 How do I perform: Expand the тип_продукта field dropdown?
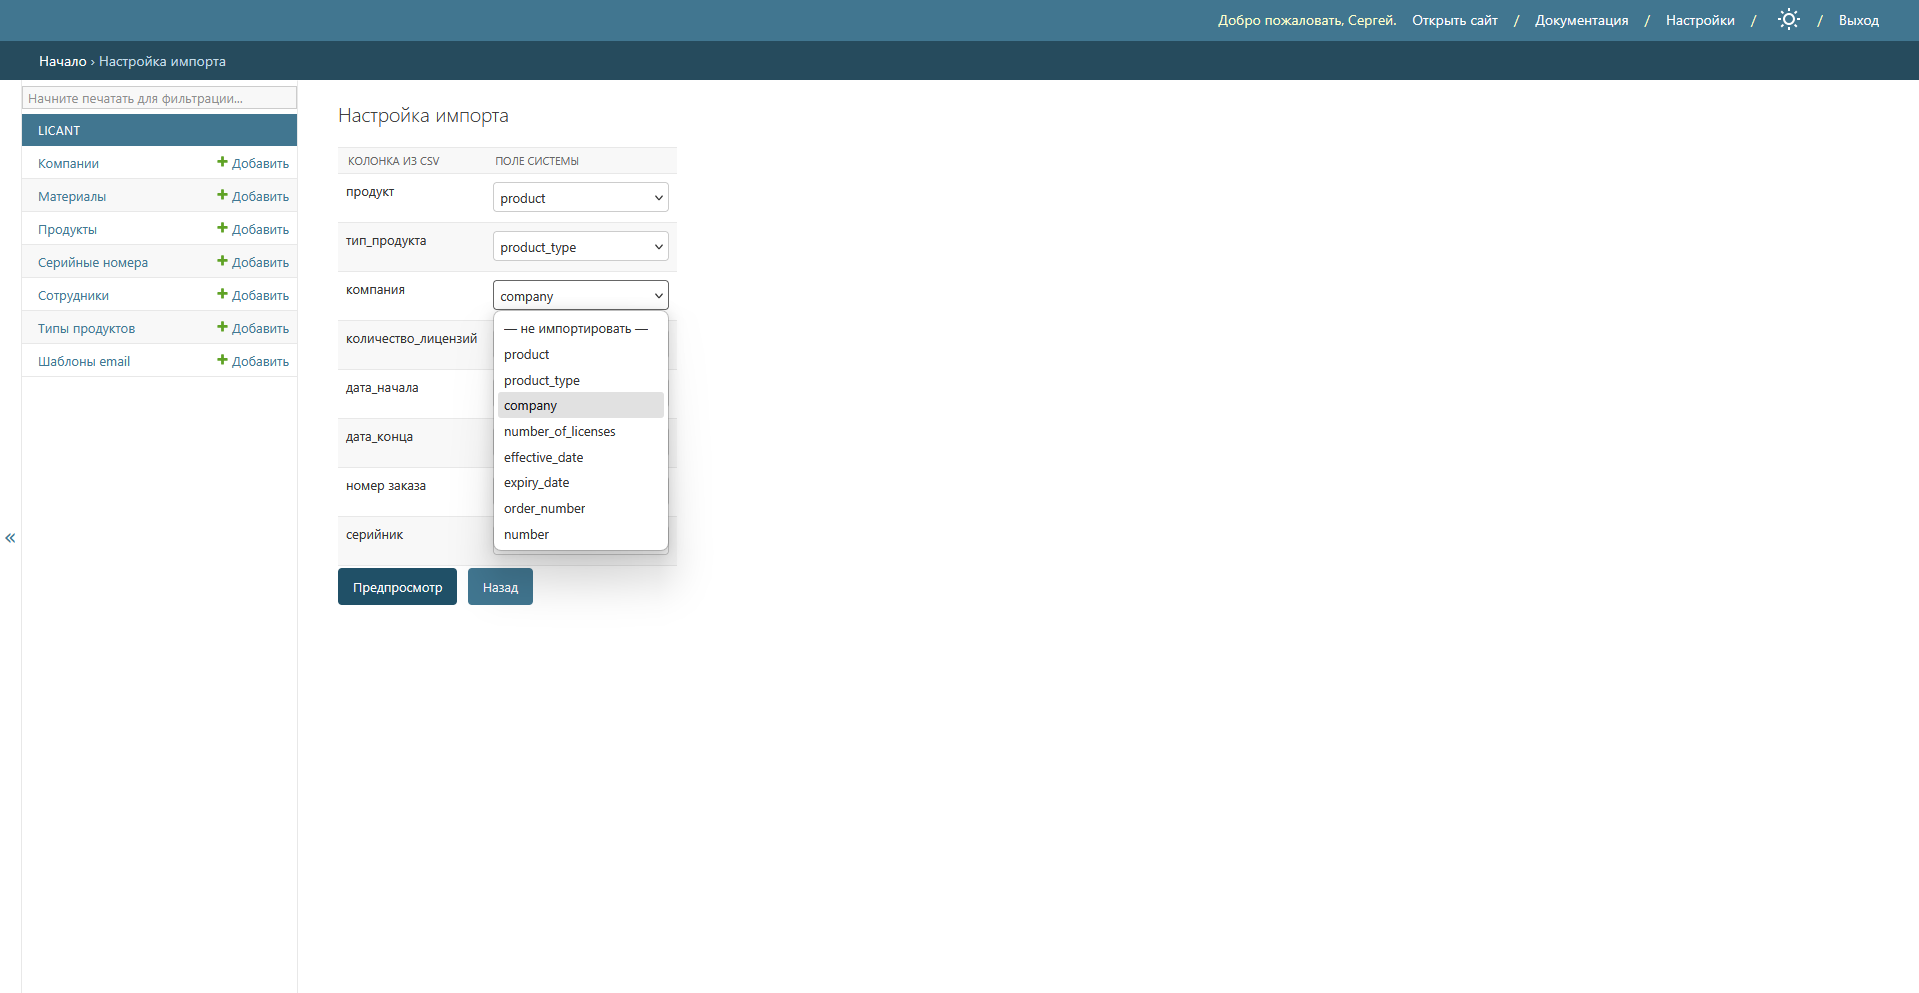click(580, 247)
